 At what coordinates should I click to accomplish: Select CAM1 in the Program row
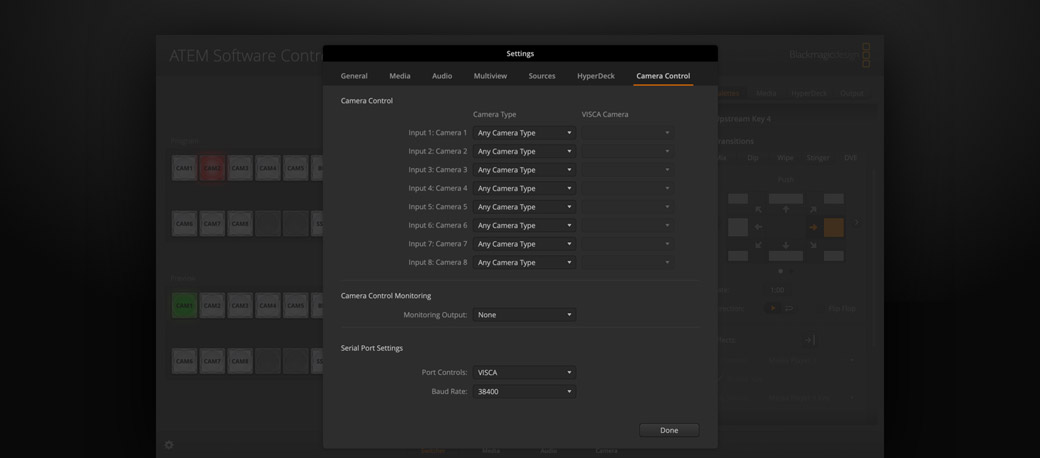[x=184, y=168]
